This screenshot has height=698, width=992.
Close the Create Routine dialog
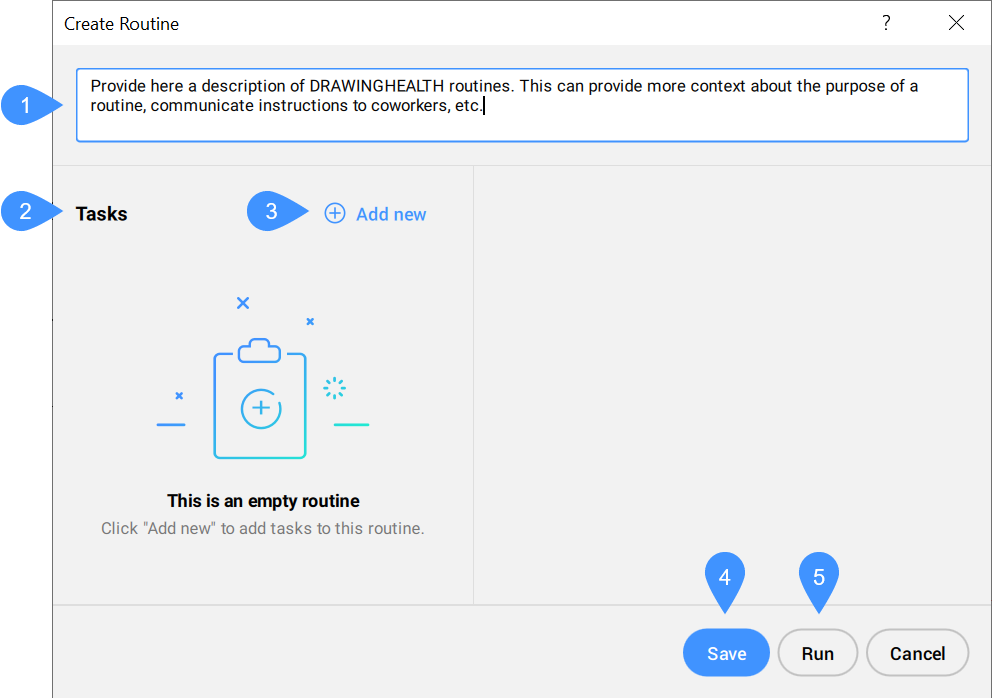[957, 23]
